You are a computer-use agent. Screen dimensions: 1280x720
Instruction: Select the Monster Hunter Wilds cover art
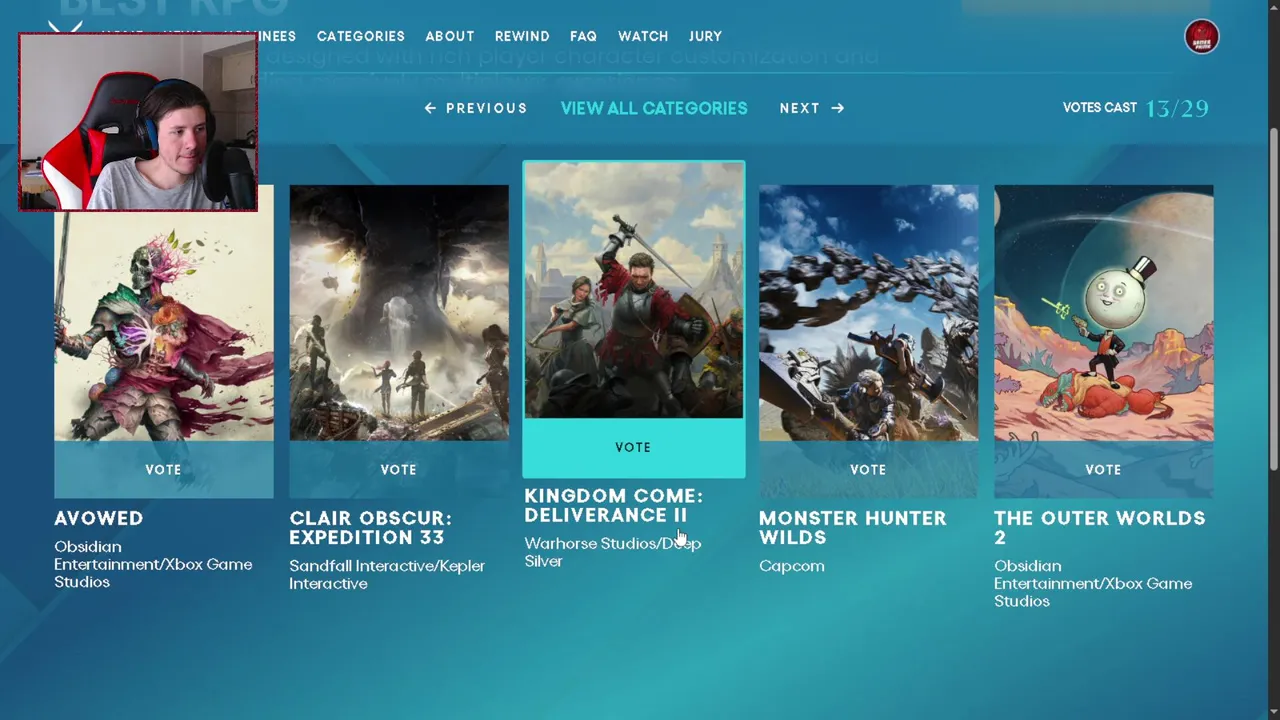pyautogui.click(x=869, y=313)
